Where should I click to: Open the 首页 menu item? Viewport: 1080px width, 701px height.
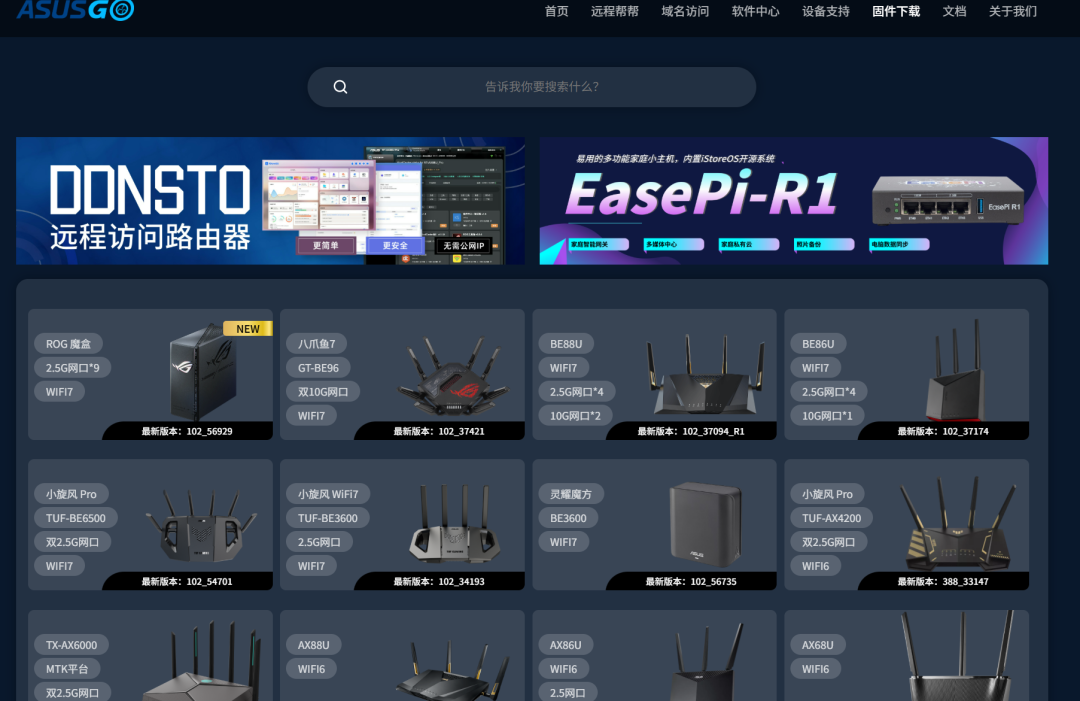point(557,11)
